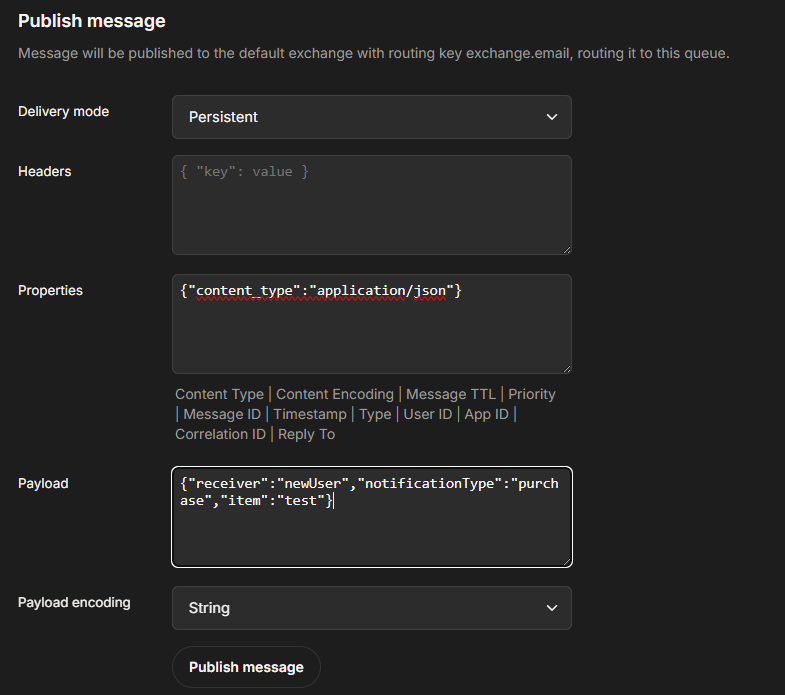Focus the Headers text area
The image size is (785, 695).
(371, 205)
